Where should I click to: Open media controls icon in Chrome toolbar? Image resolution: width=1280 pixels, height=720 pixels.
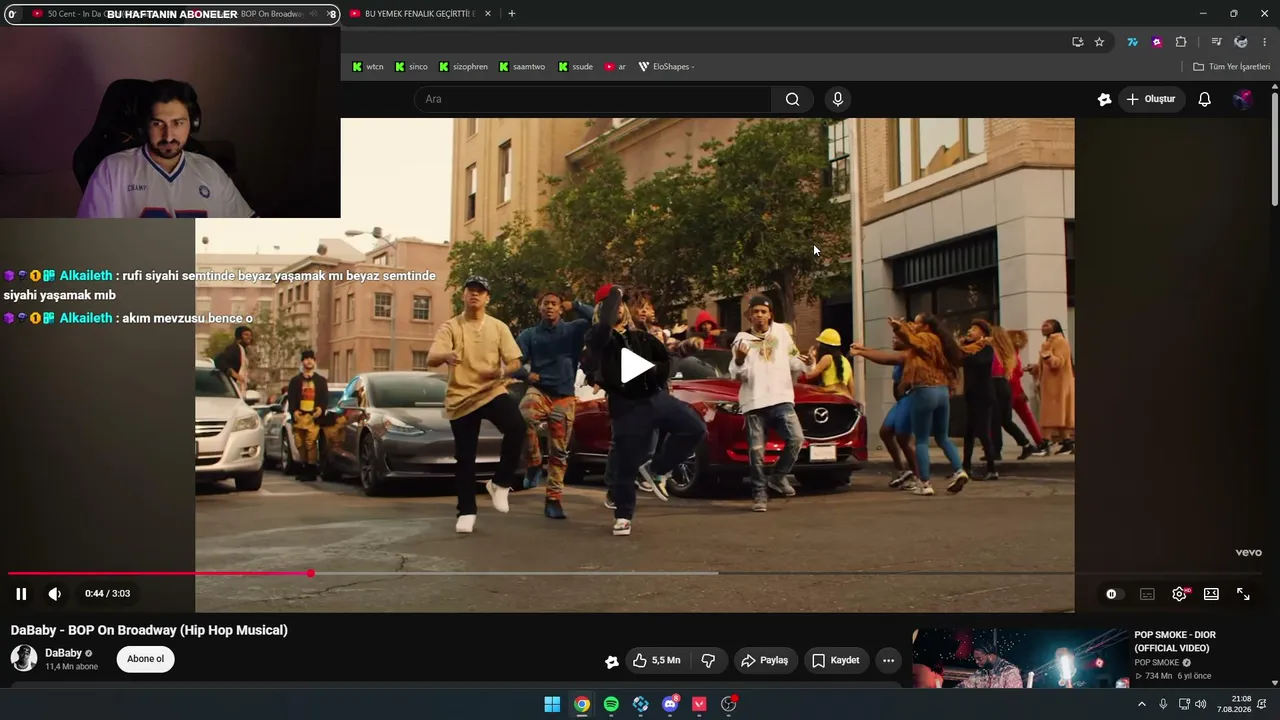click(1216, 42)
